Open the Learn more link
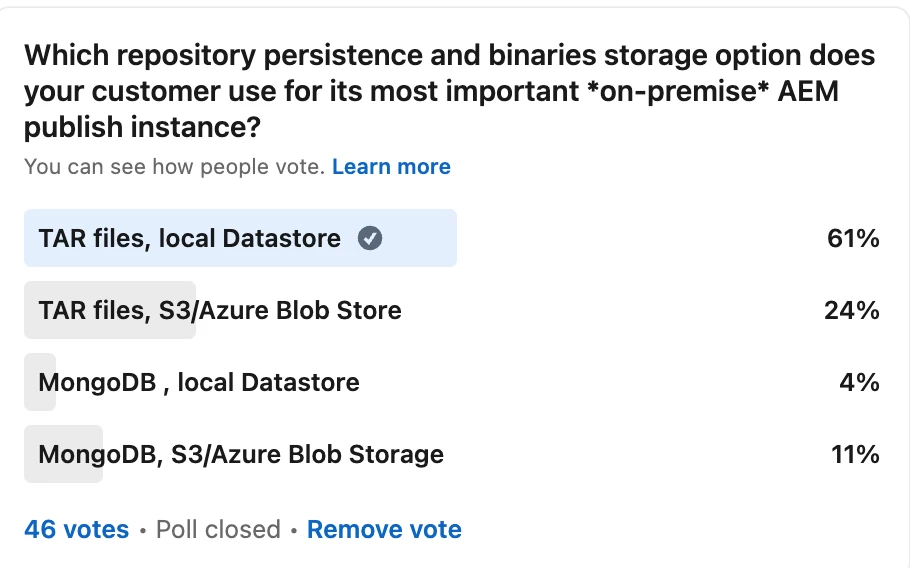910x568 pixels. 391,167
